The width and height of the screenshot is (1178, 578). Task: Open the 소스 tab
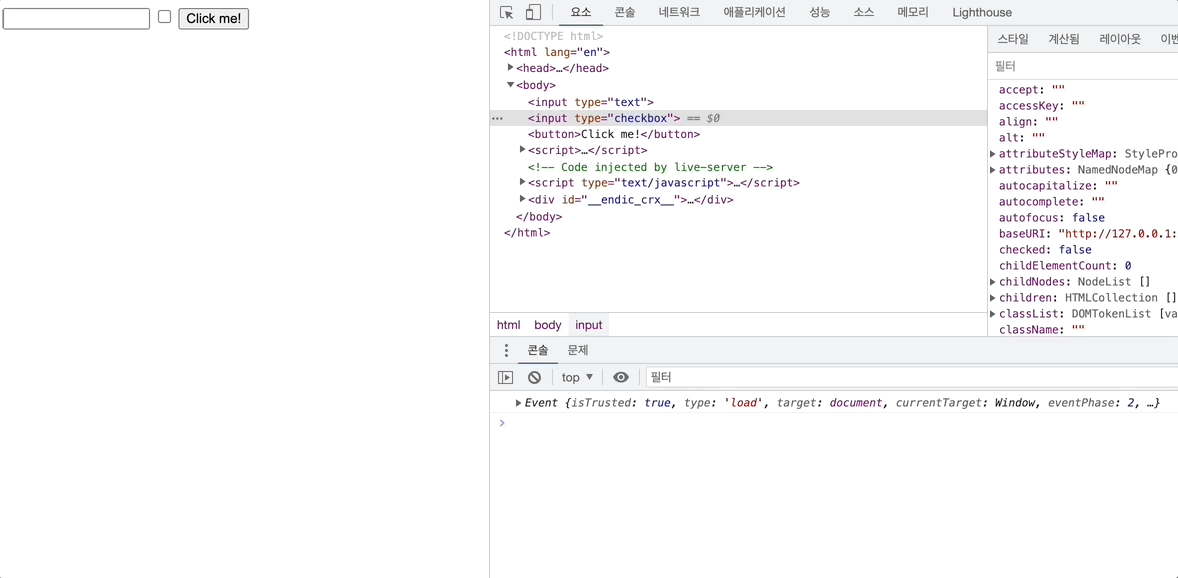click(864, 12)
